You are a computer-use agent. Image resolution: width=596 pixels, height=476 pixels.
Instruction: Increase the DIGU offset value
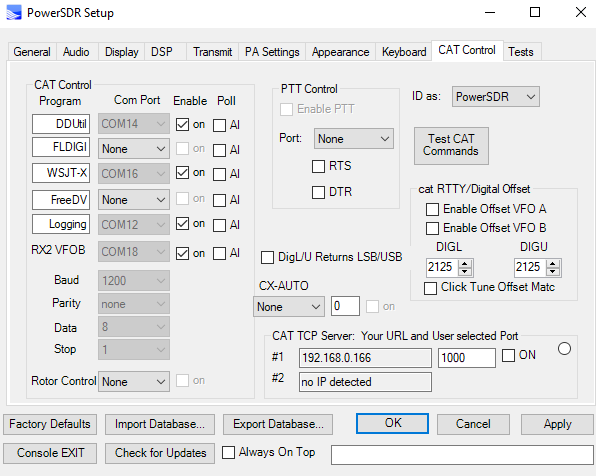click(553, 263)
